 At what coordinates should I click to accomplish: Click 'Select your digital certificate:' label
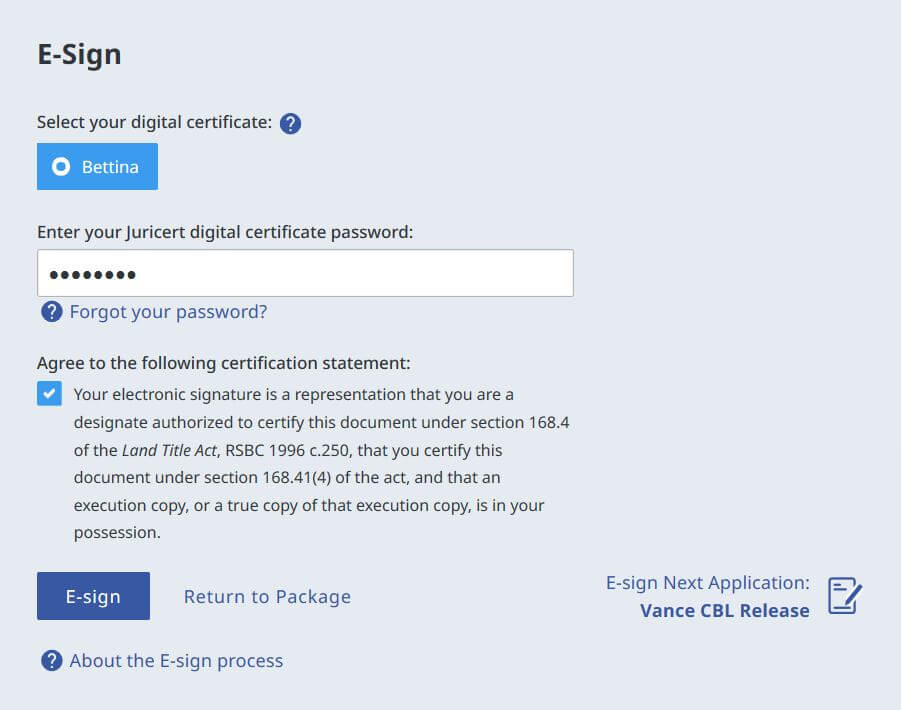tap(155, 122)
